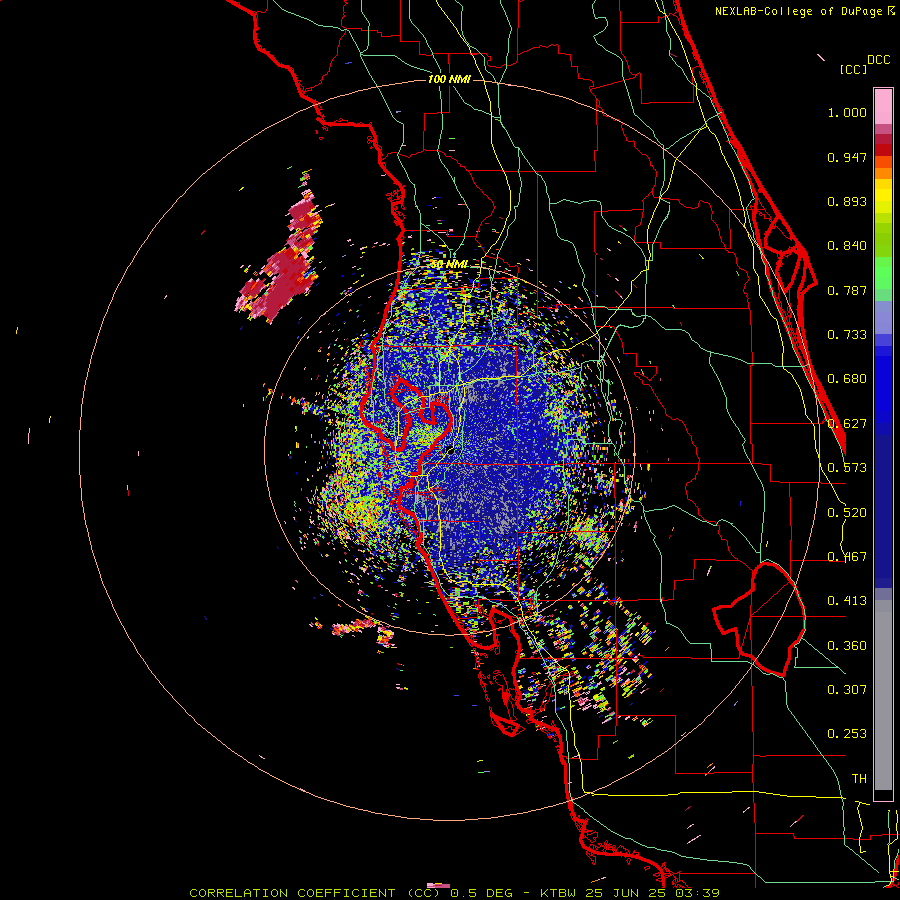Select the 0.680 legend value
The image size is (900, 900).
(x=847, y=379)
